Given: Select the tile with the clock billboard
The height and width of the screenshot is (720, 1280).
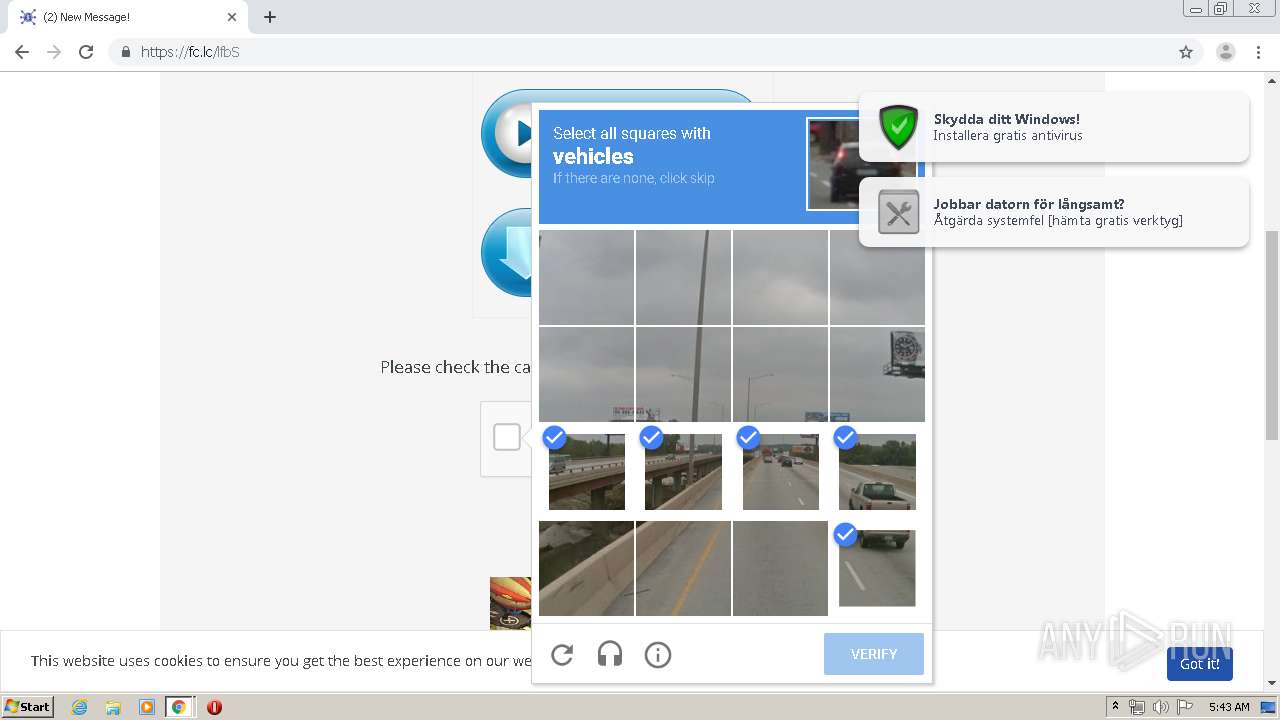Looking at the screenshot, I should 877,374.
